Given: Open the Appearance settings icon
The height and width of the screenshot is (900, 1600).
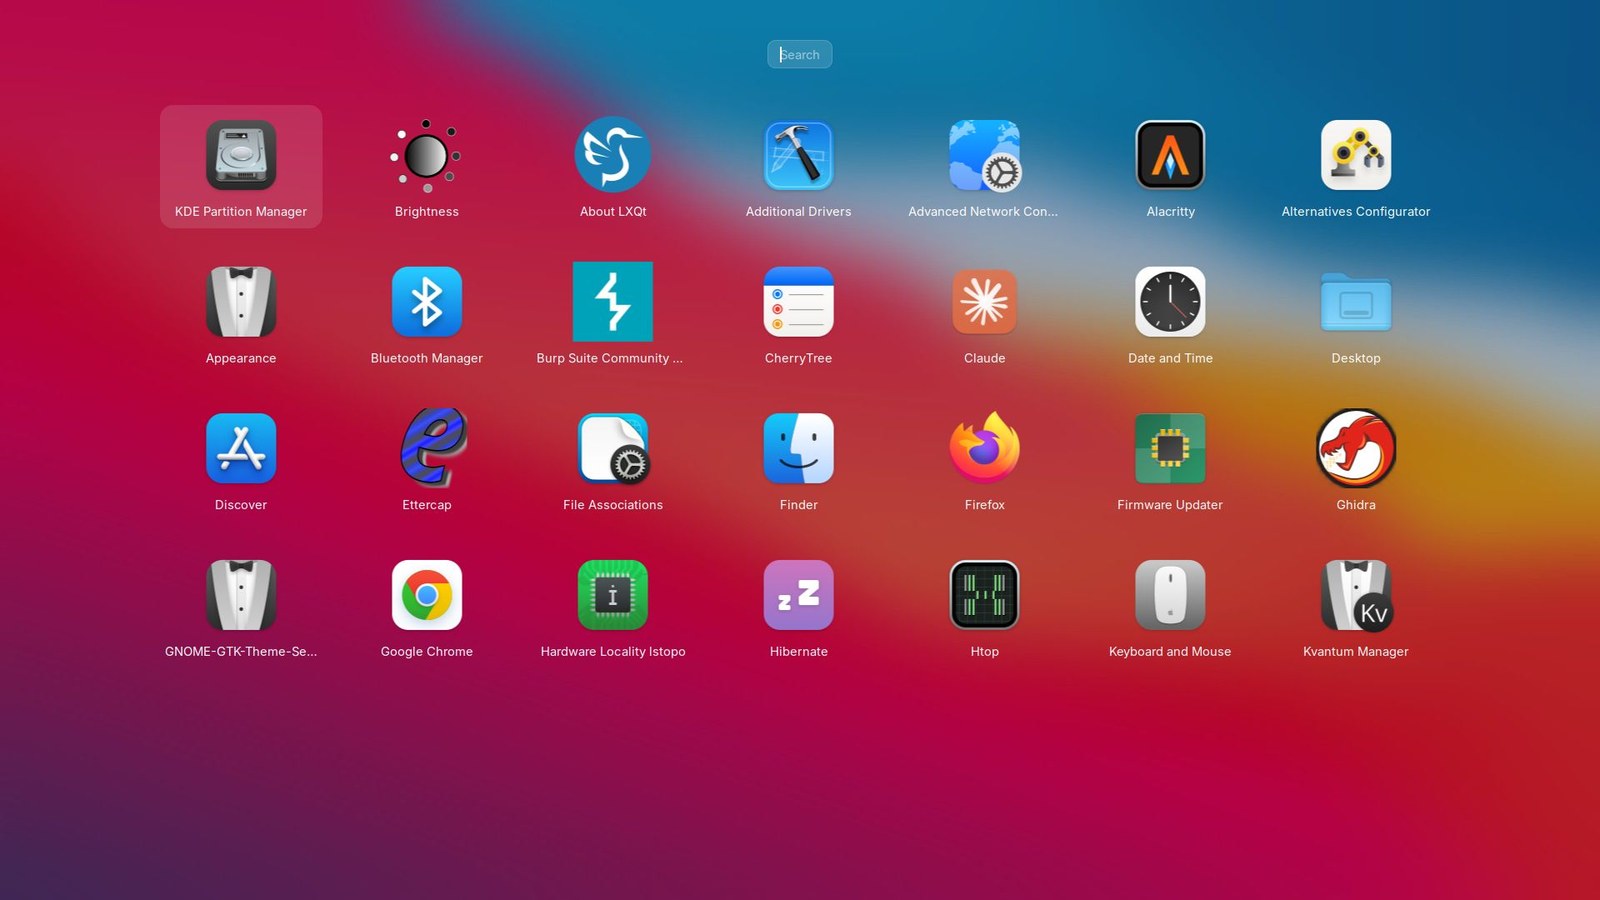Looking at the screenshot, I should coord(241,302).
